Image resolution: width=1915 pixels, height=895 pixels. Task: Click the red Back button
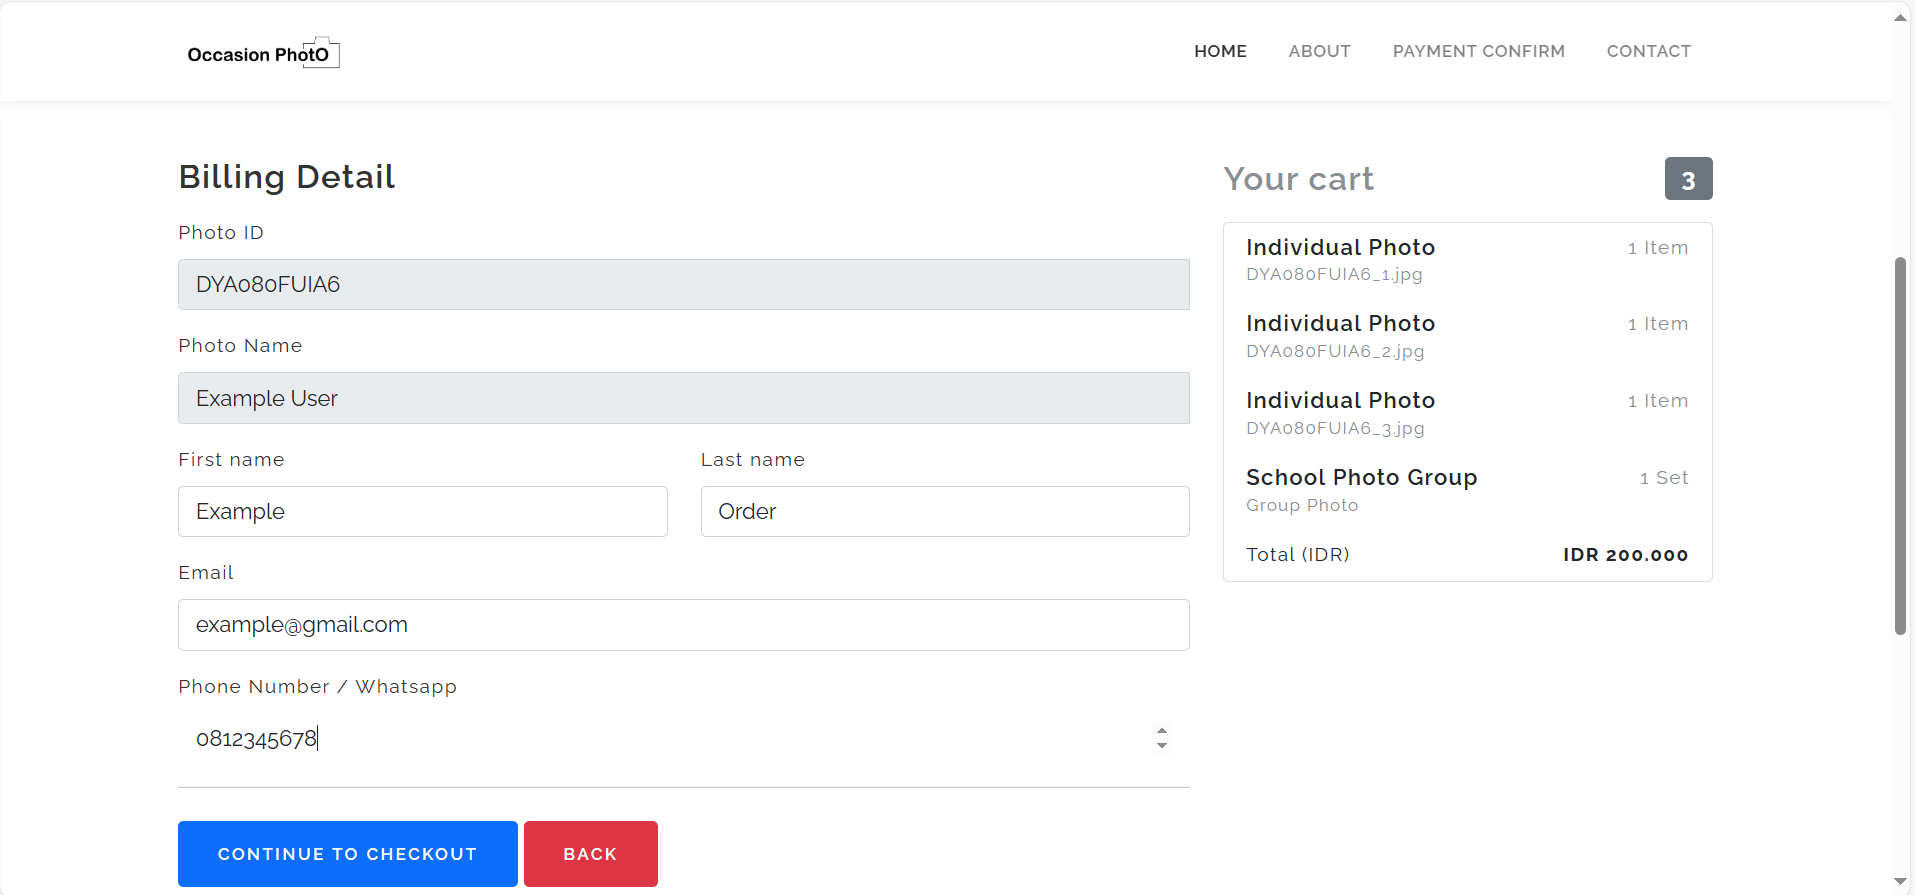tap(590, 854)
